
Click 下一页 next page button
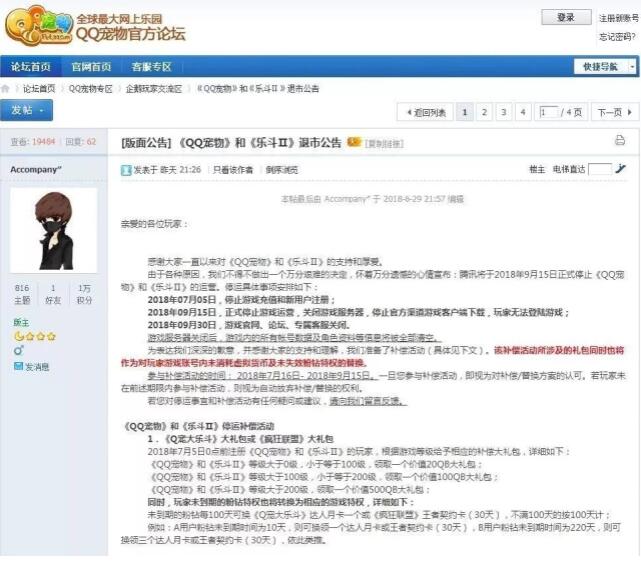(x=615, y=112)
